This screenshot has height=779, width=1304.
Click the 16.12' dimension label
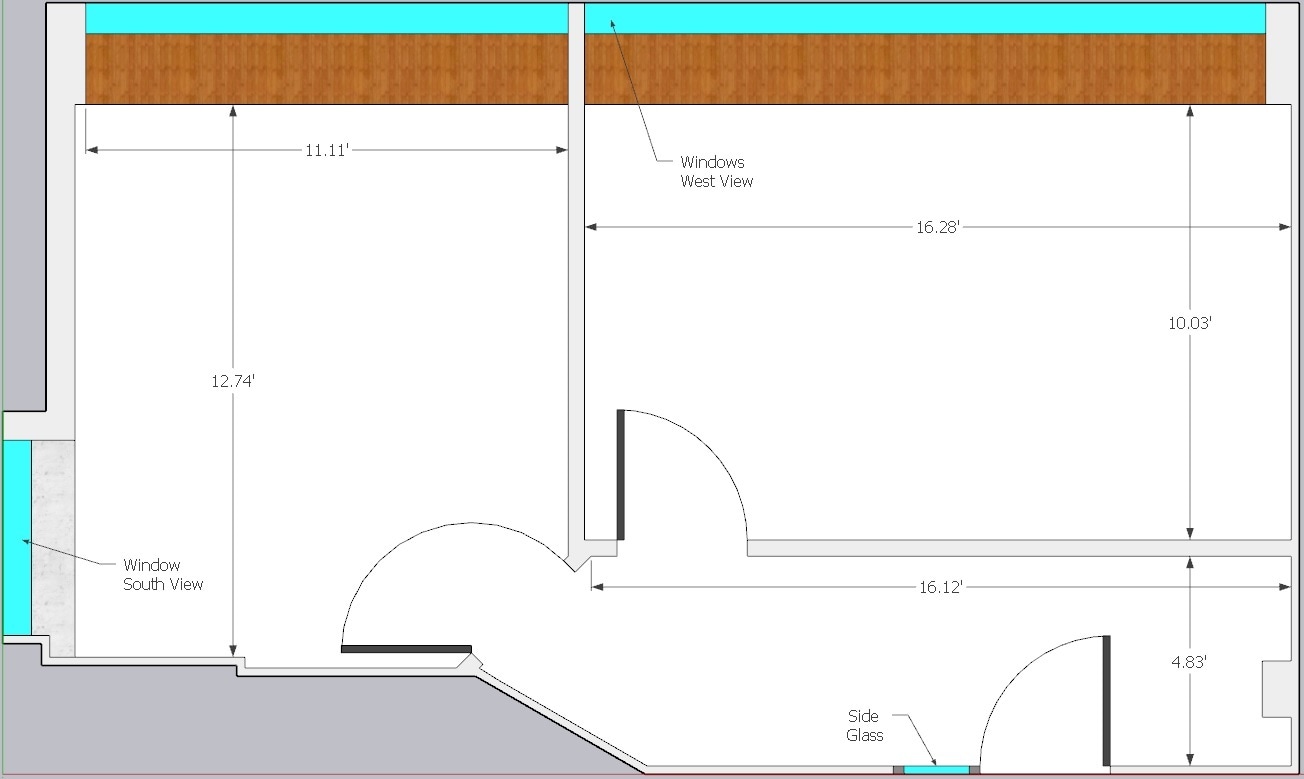tap(940, 587)
